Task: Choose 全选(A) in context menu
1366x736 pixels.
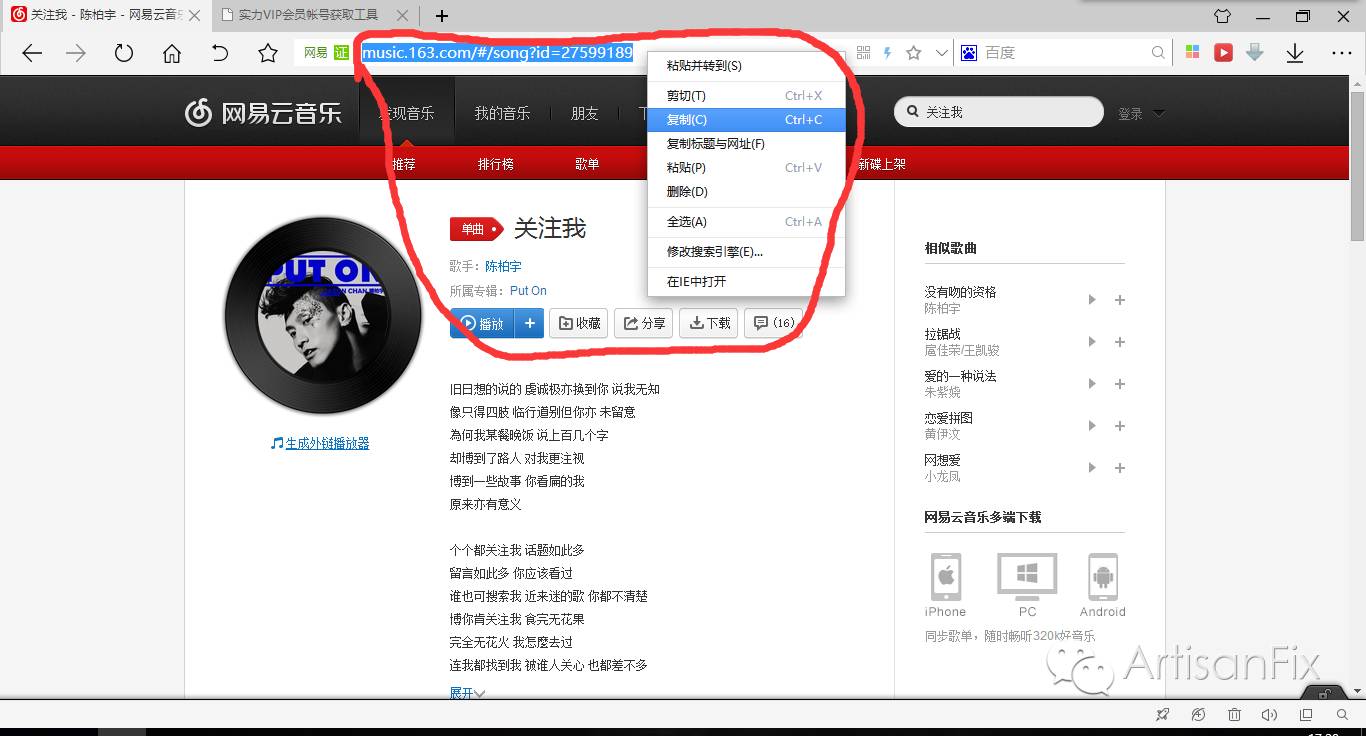Action: [x=746, y=222]
